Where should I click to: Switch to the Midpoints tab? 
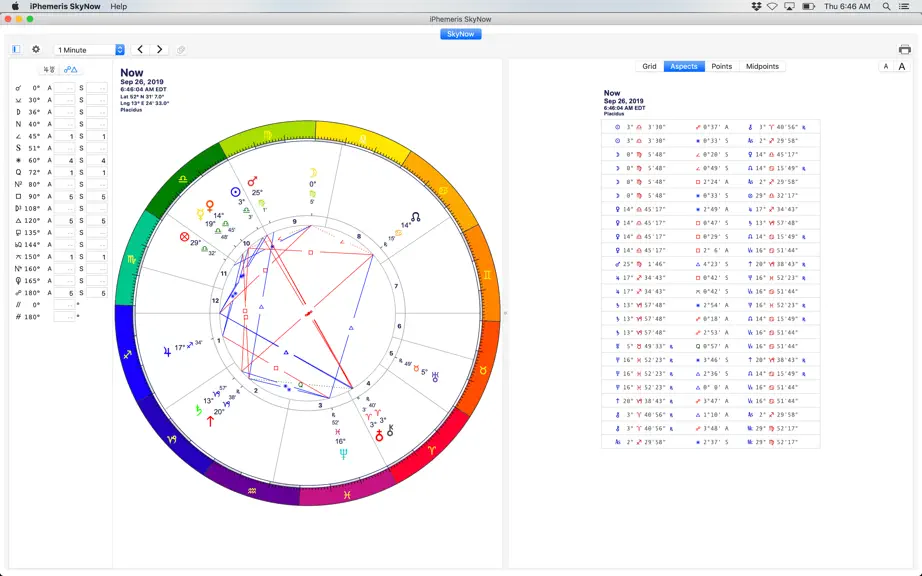pyautogui.click(x=762, y=66)
